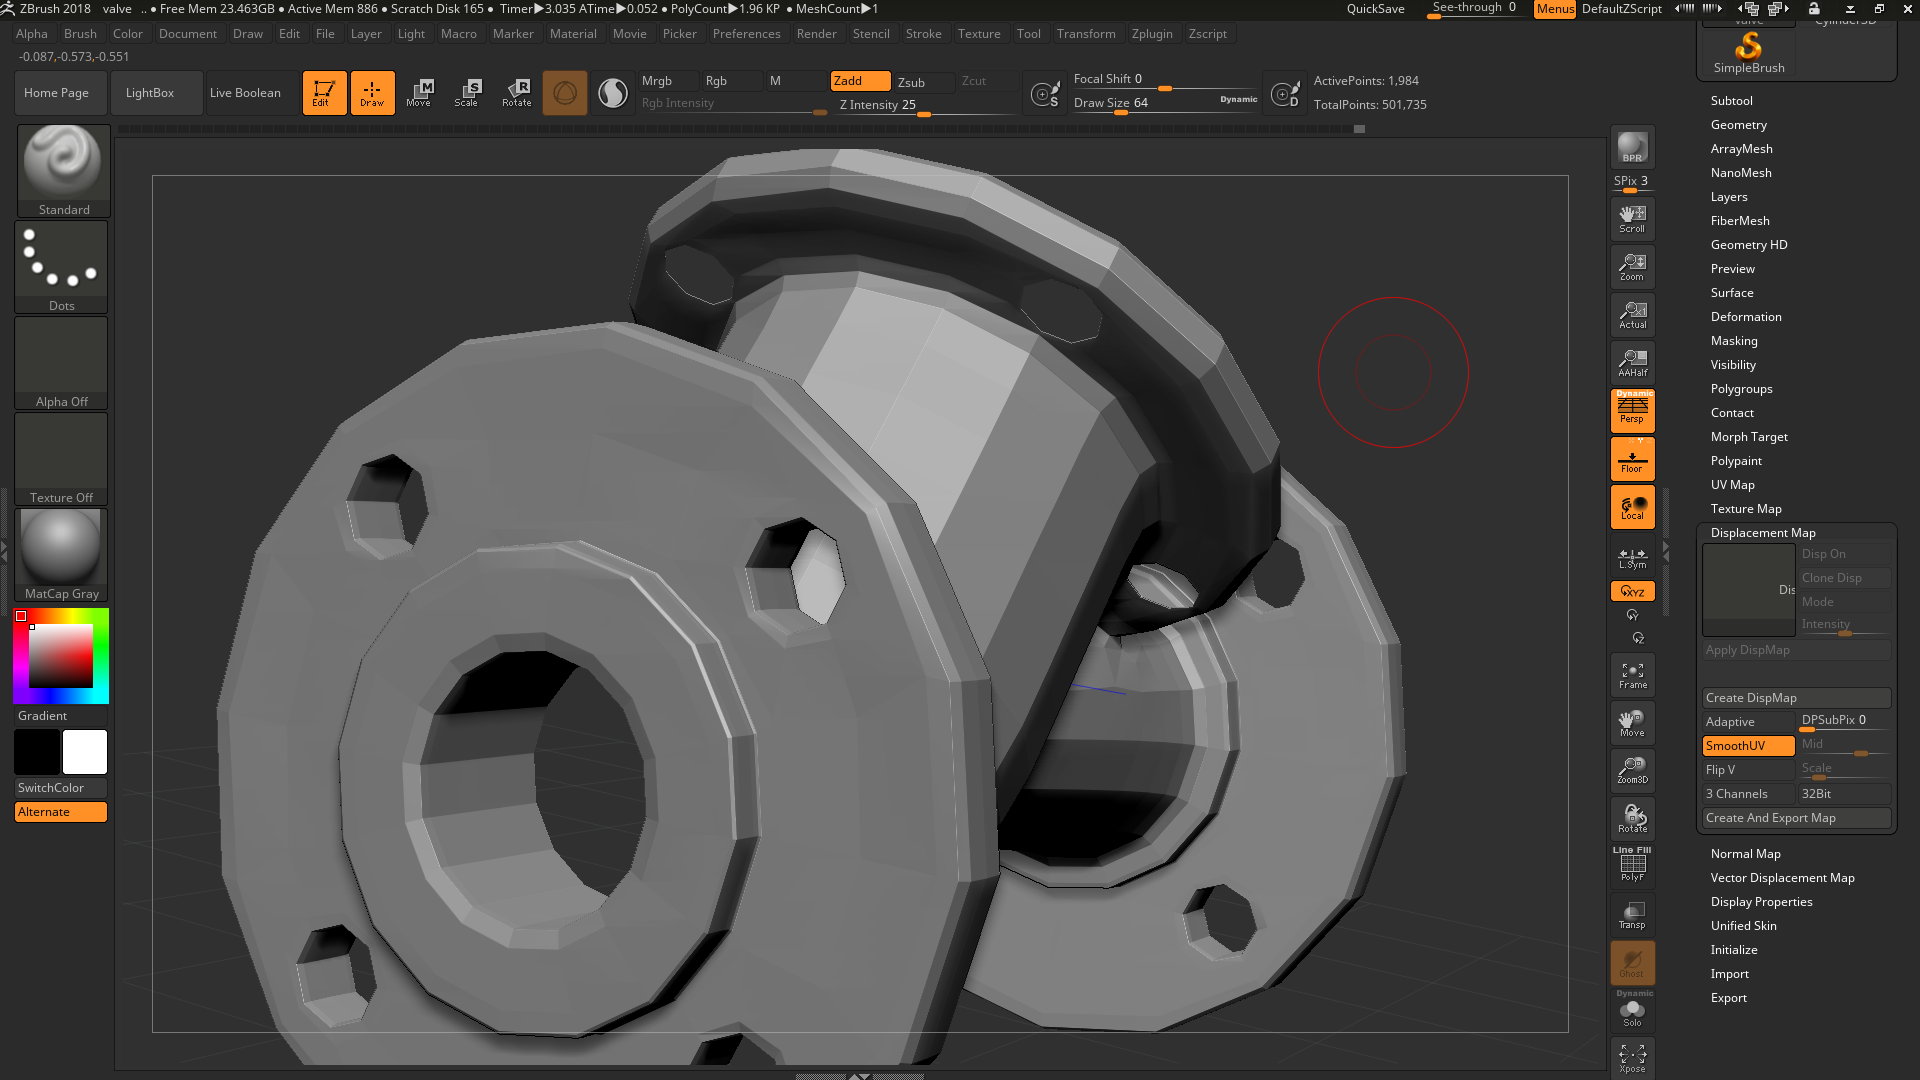Collapse the Displacement Map section
This screenshot has height=1080, width=1920.
1763,533
